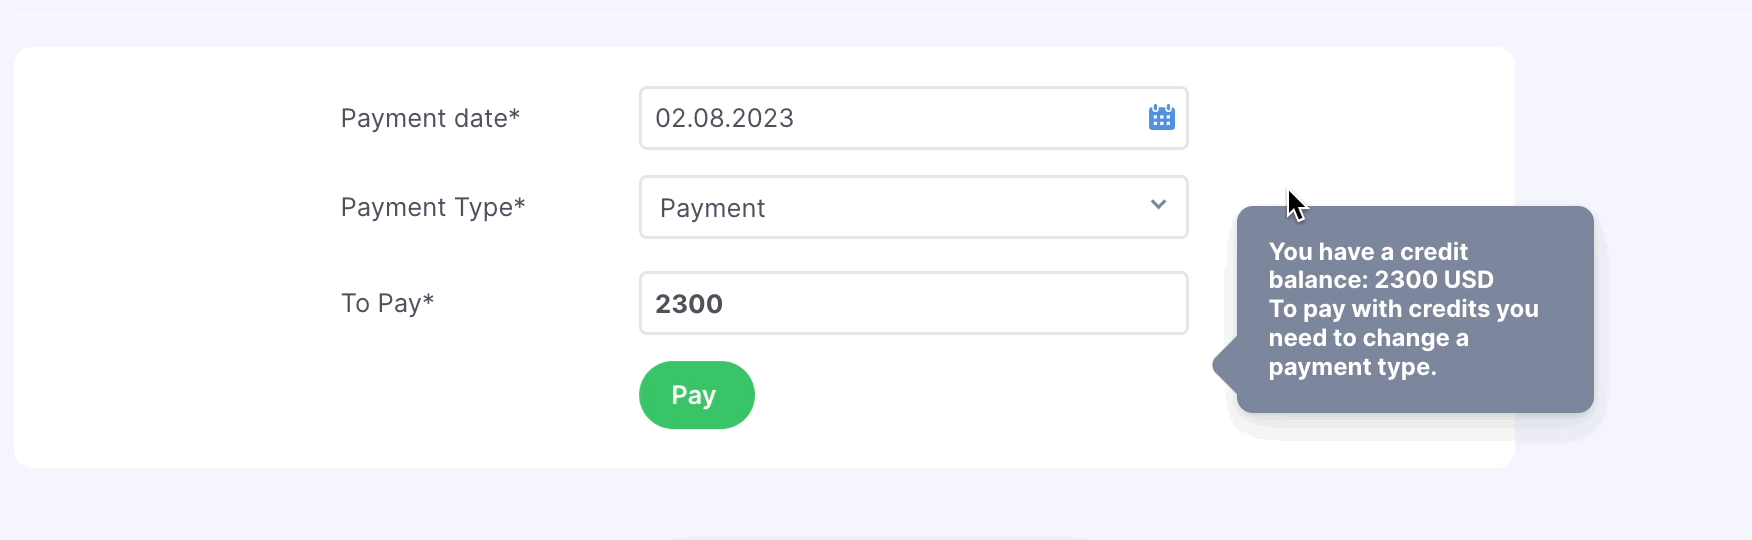
Task: Click 'payment type.' tooltip last line
Action: (1352, 367)
